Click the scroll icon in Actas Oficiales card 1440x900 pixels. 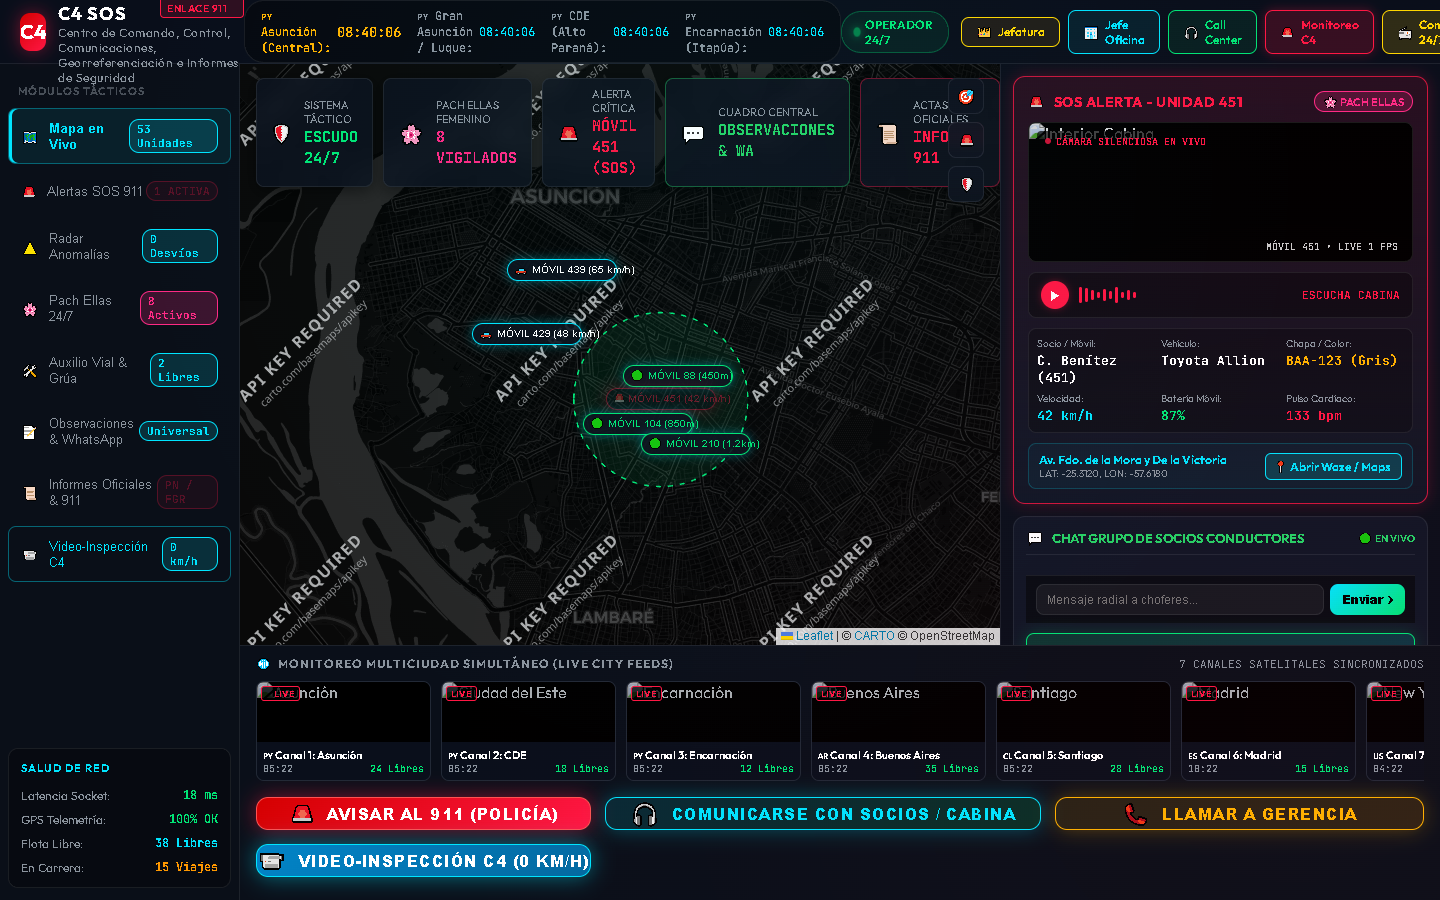[x=888, y=134]
